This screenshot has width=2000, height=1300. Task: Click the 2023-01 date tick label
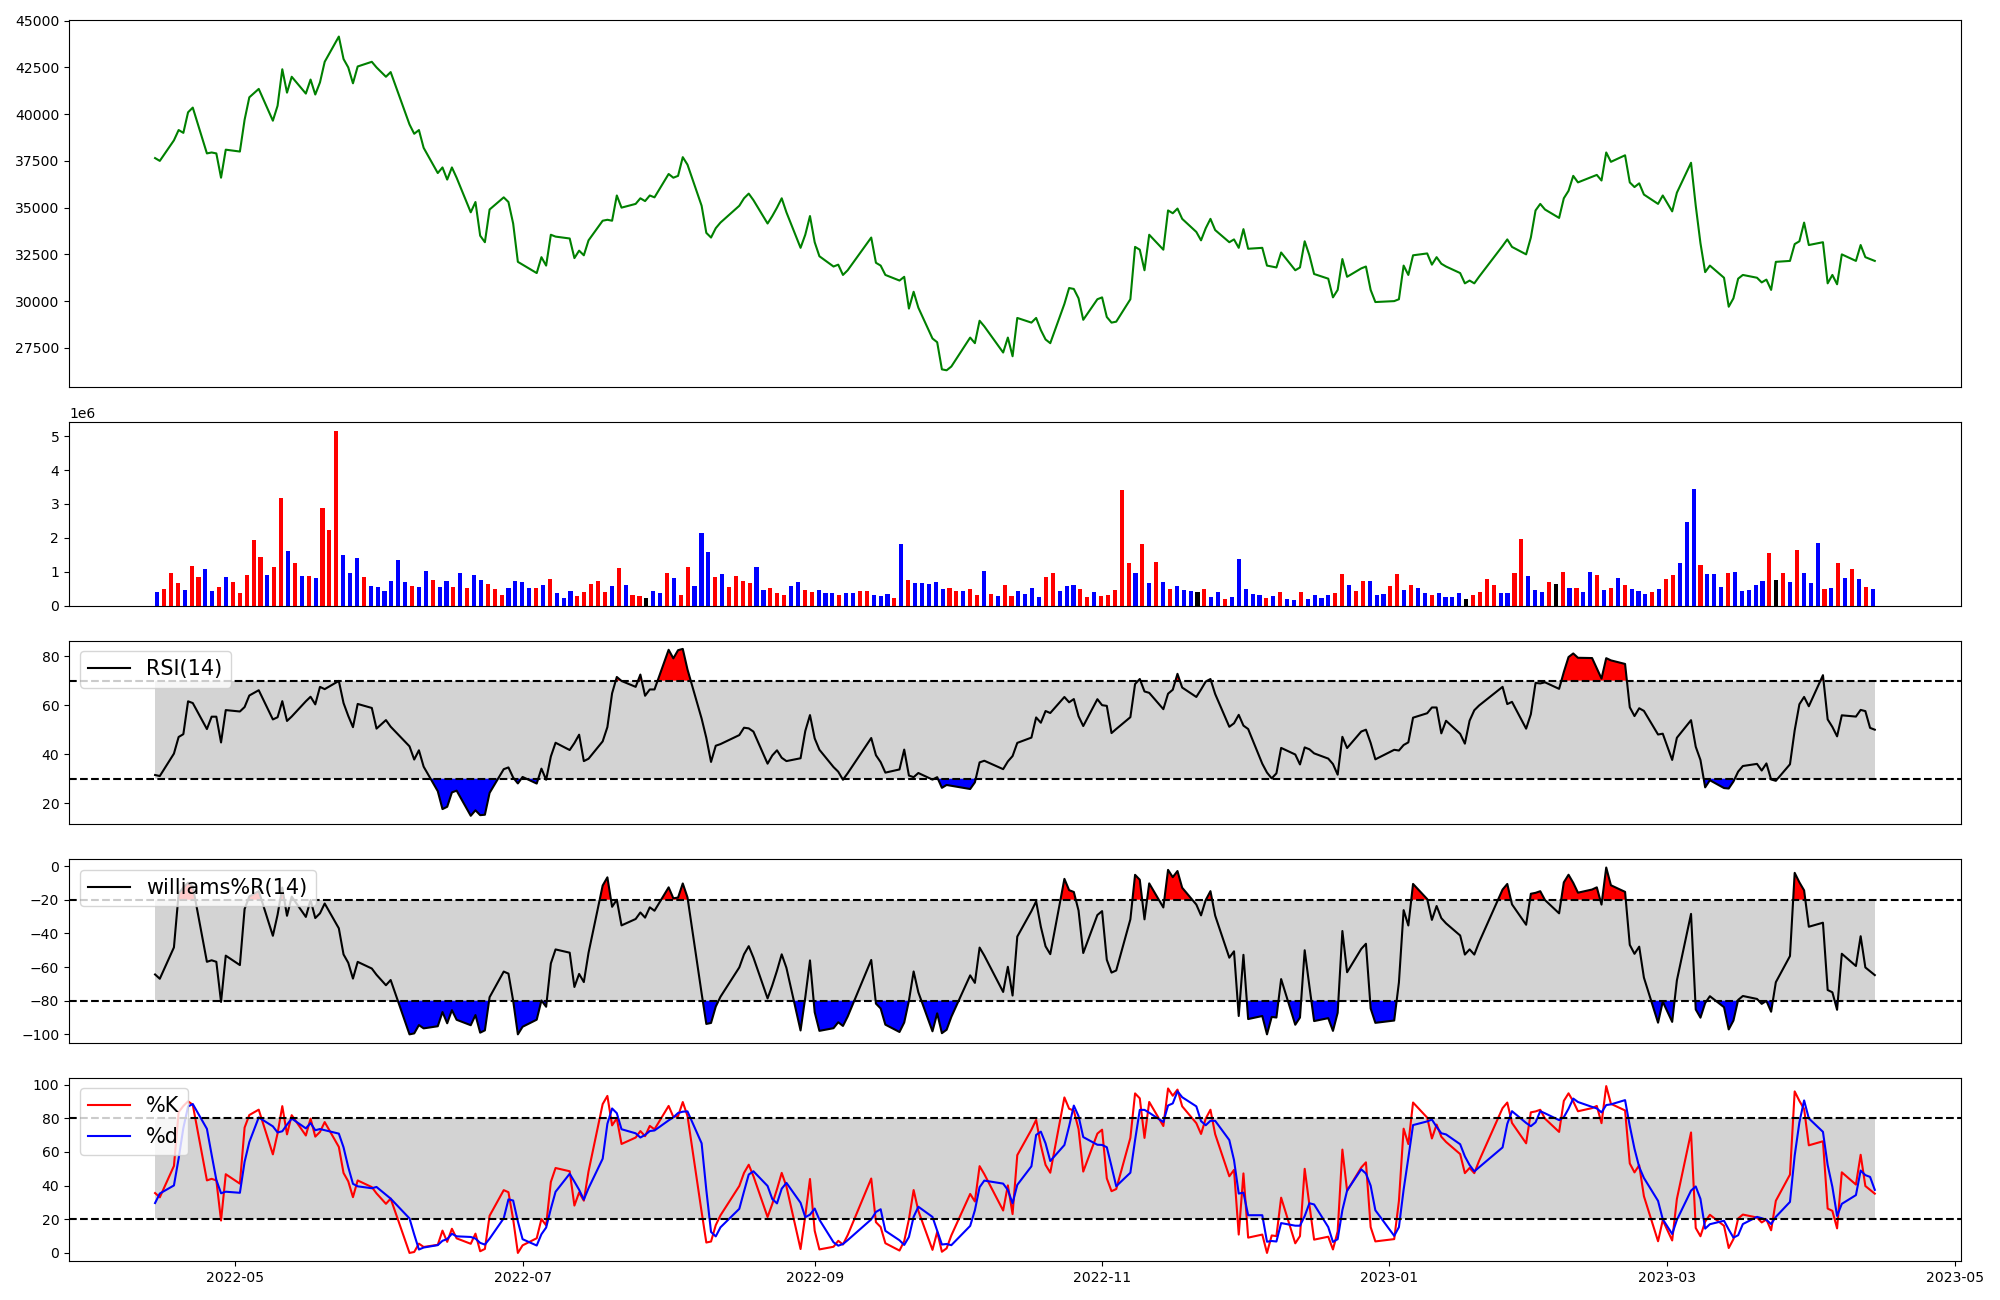point(1389,1277)
